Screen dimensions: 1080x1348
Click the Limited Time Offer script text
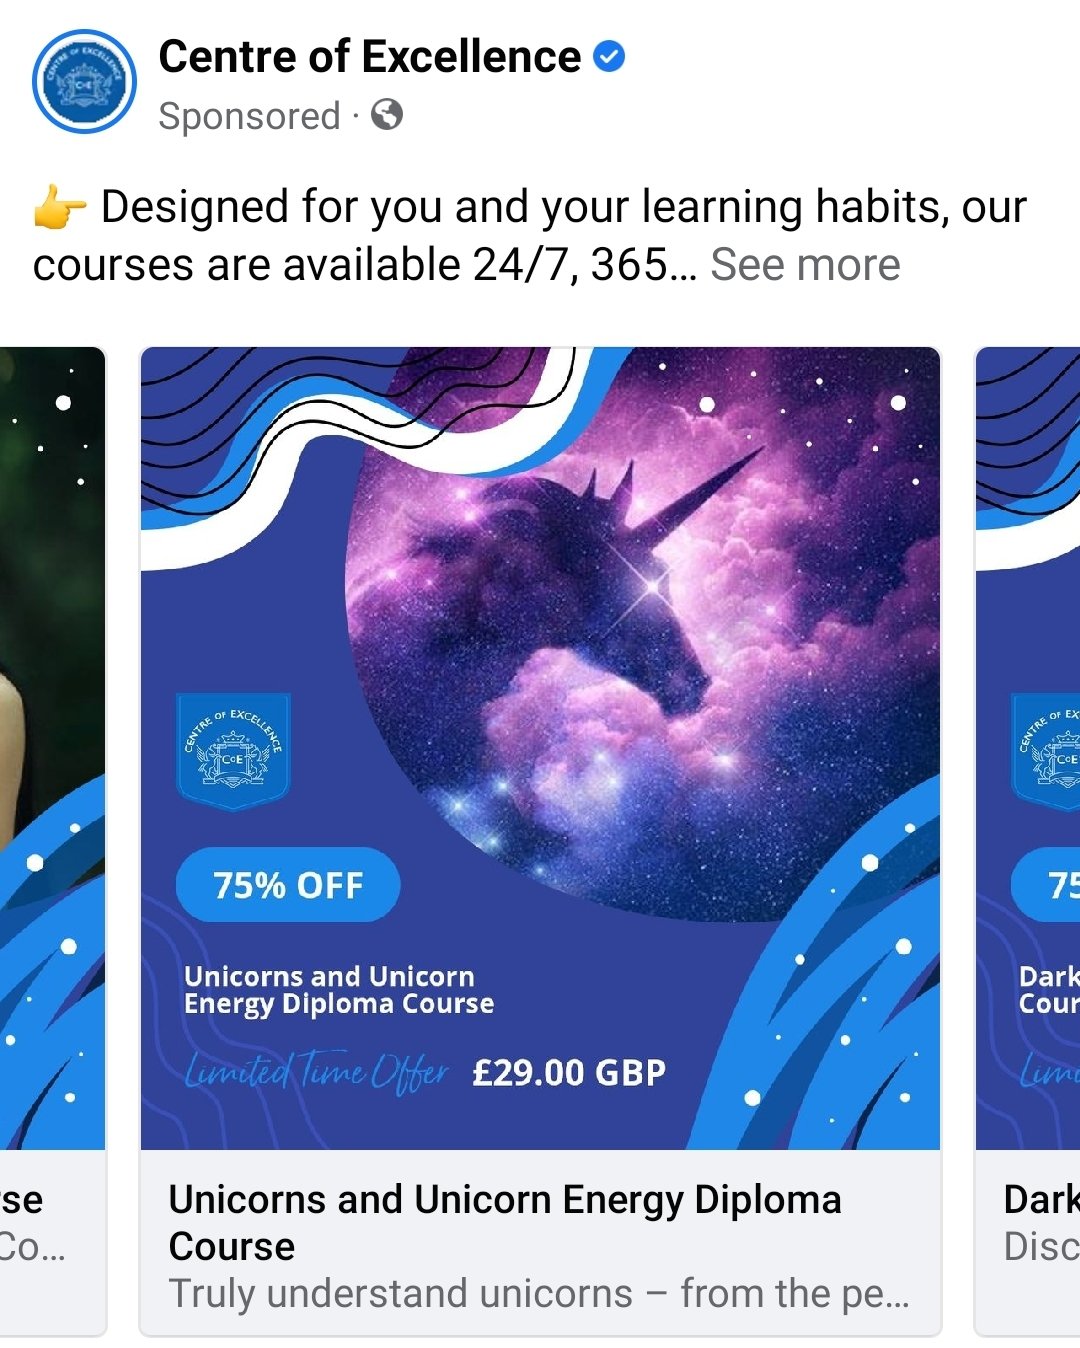(316, 1072)
